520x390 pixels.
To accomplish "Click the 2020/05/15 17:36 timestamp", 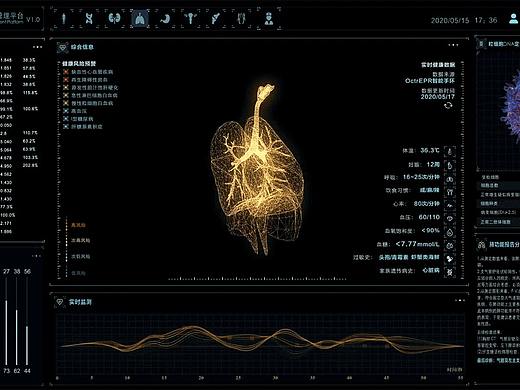I will [464, 20].
